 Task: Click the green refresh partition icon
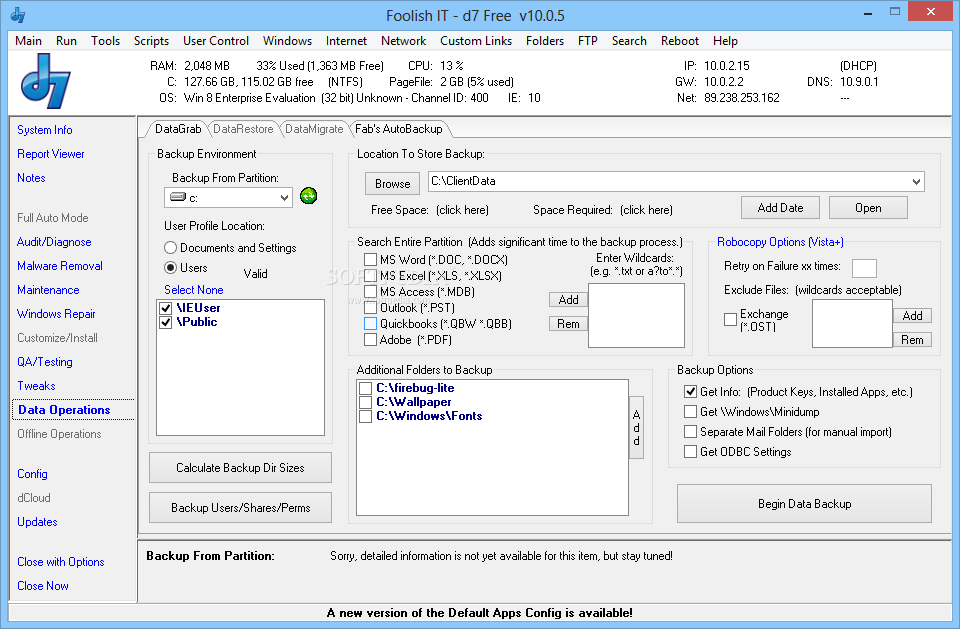309,196
